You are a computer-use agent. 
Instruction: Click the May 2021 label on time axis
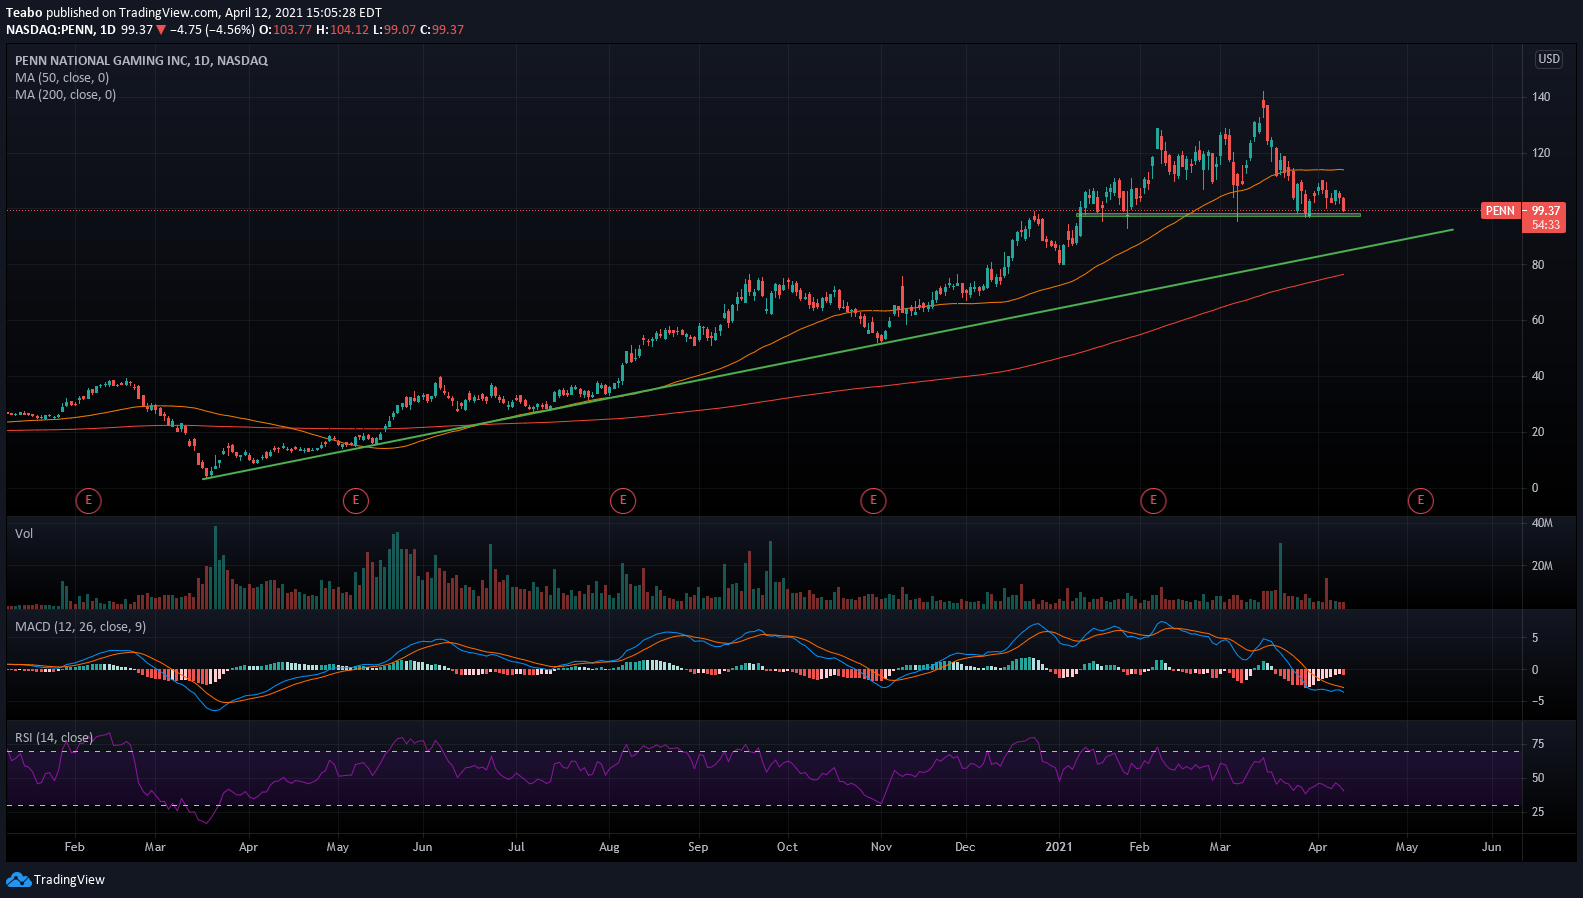point(1407,847)
